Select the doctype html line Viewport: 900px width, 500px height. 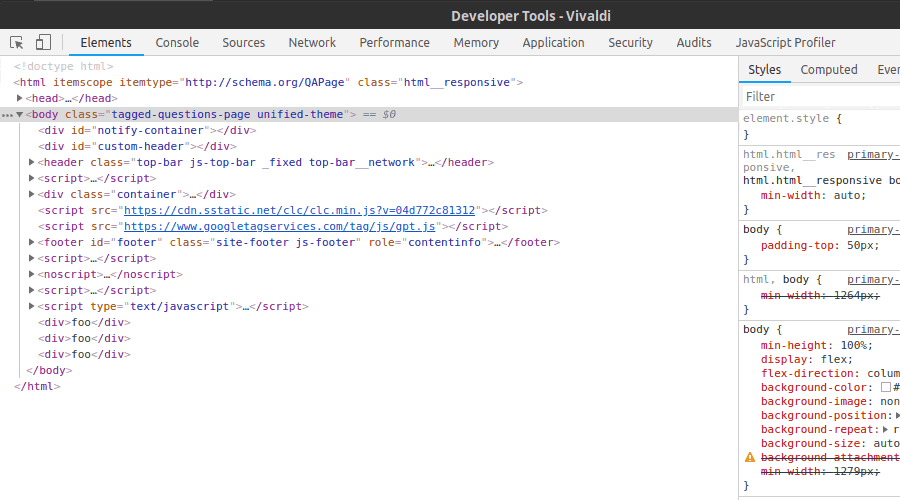(x=64, y=67)
